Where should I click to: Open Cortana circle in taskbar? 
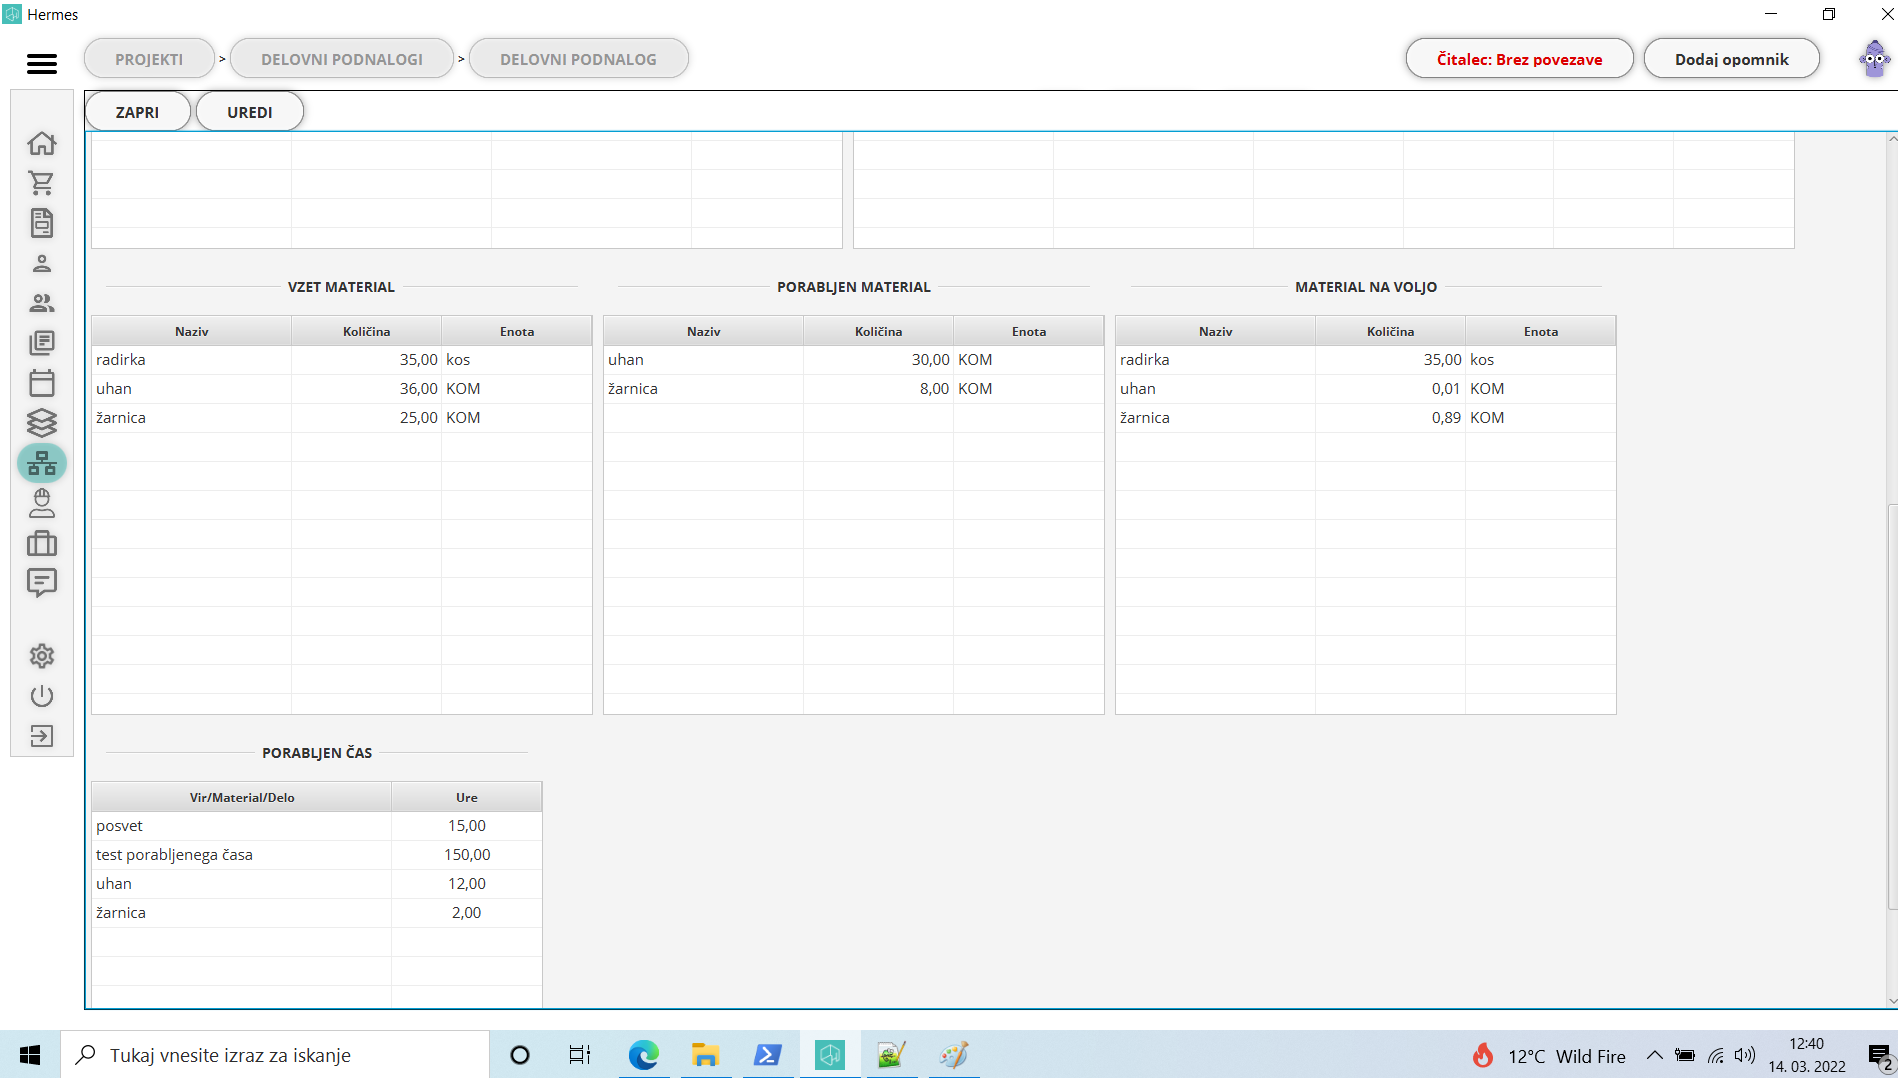point(520,1055)
